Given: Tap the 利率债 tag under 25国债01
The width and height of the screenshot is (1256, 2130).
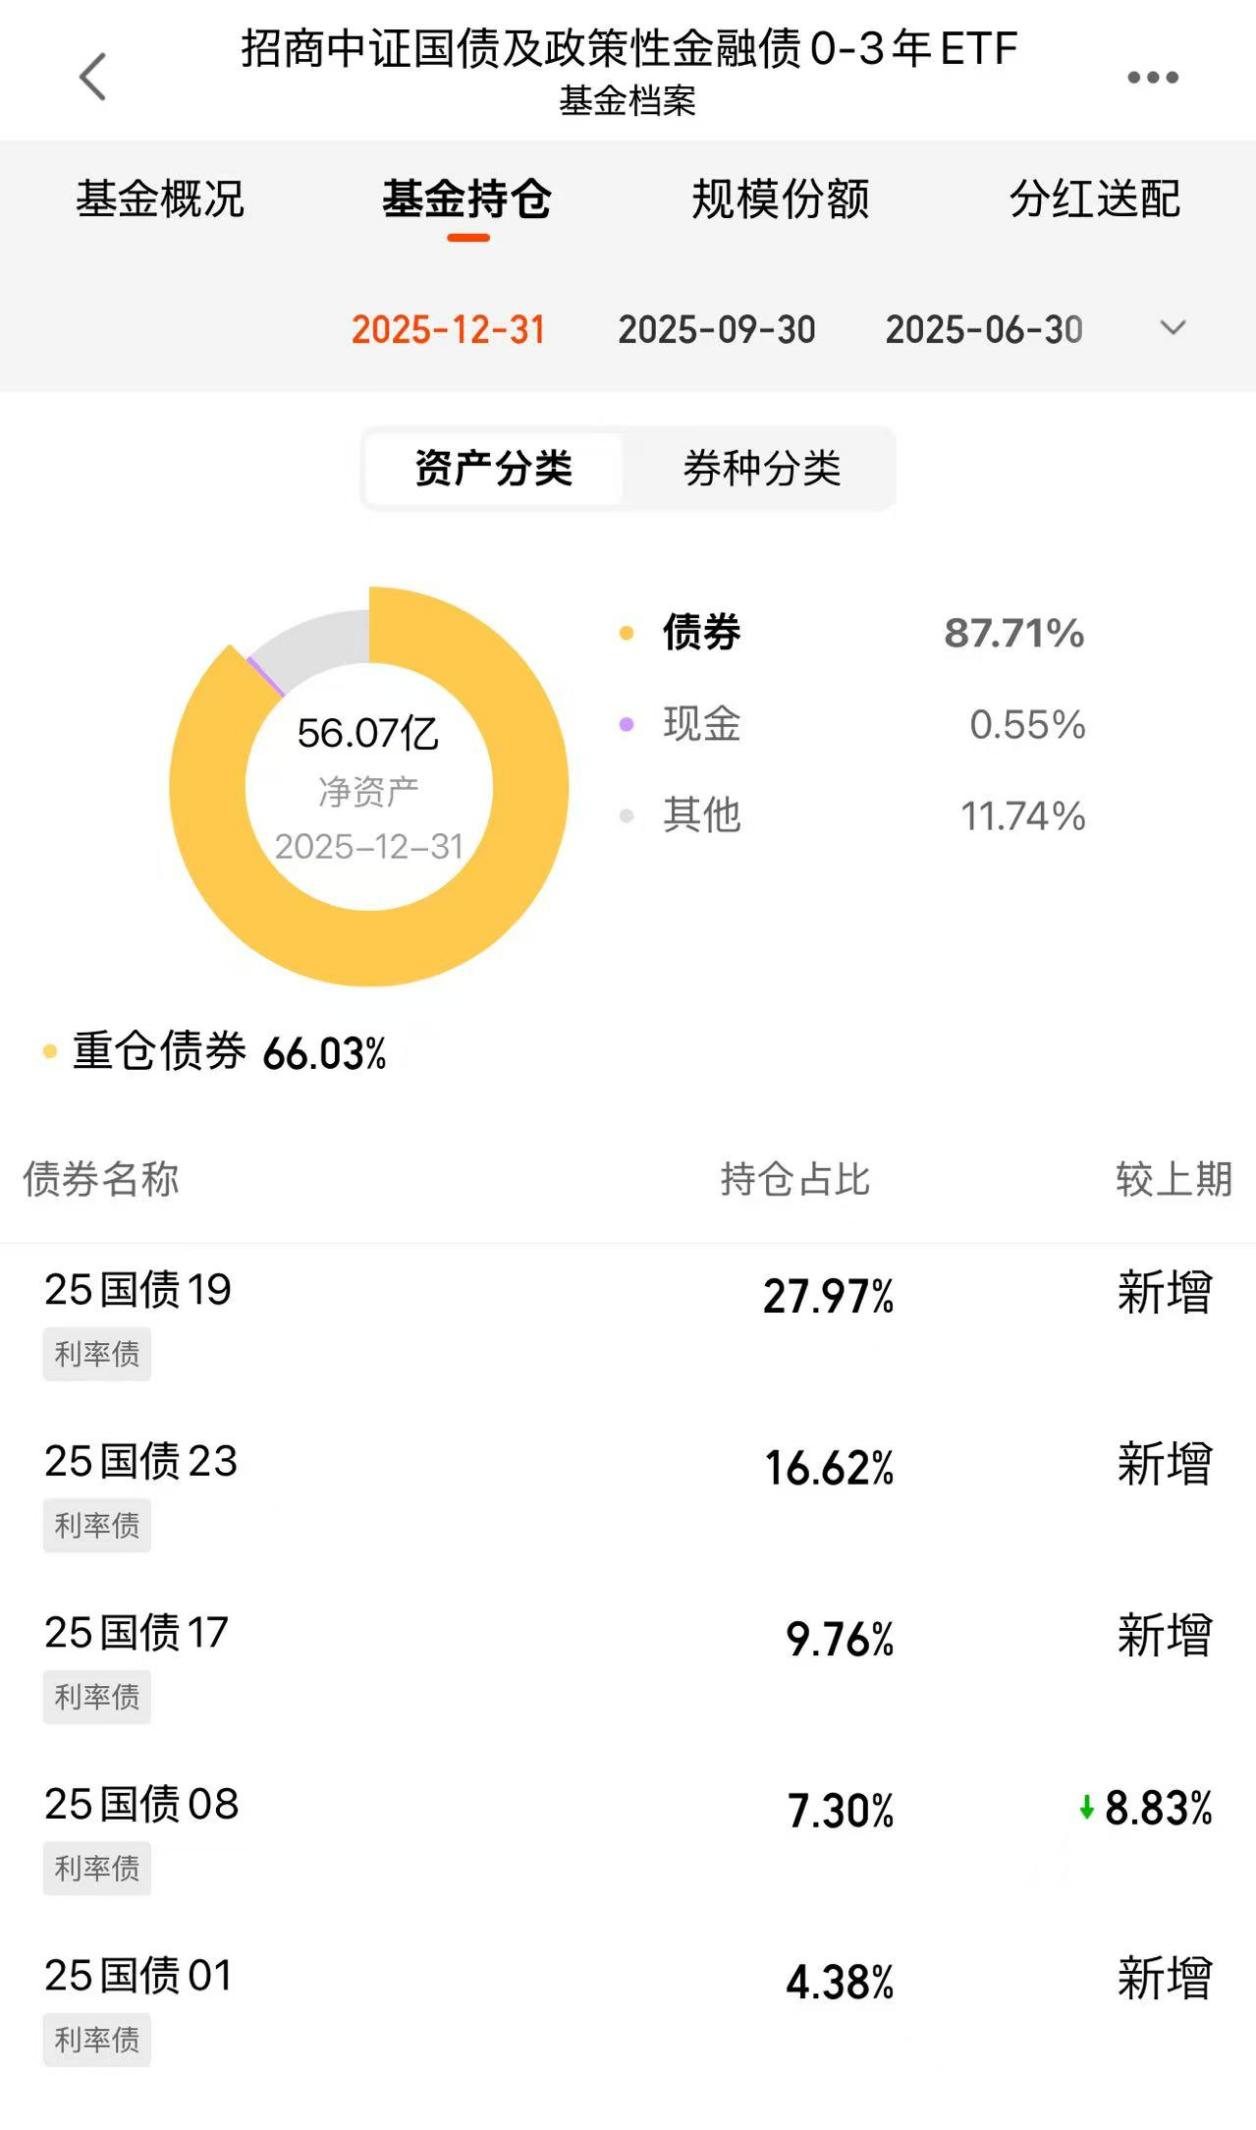Looking at the screenshot, I should (x=97, y=2040).
